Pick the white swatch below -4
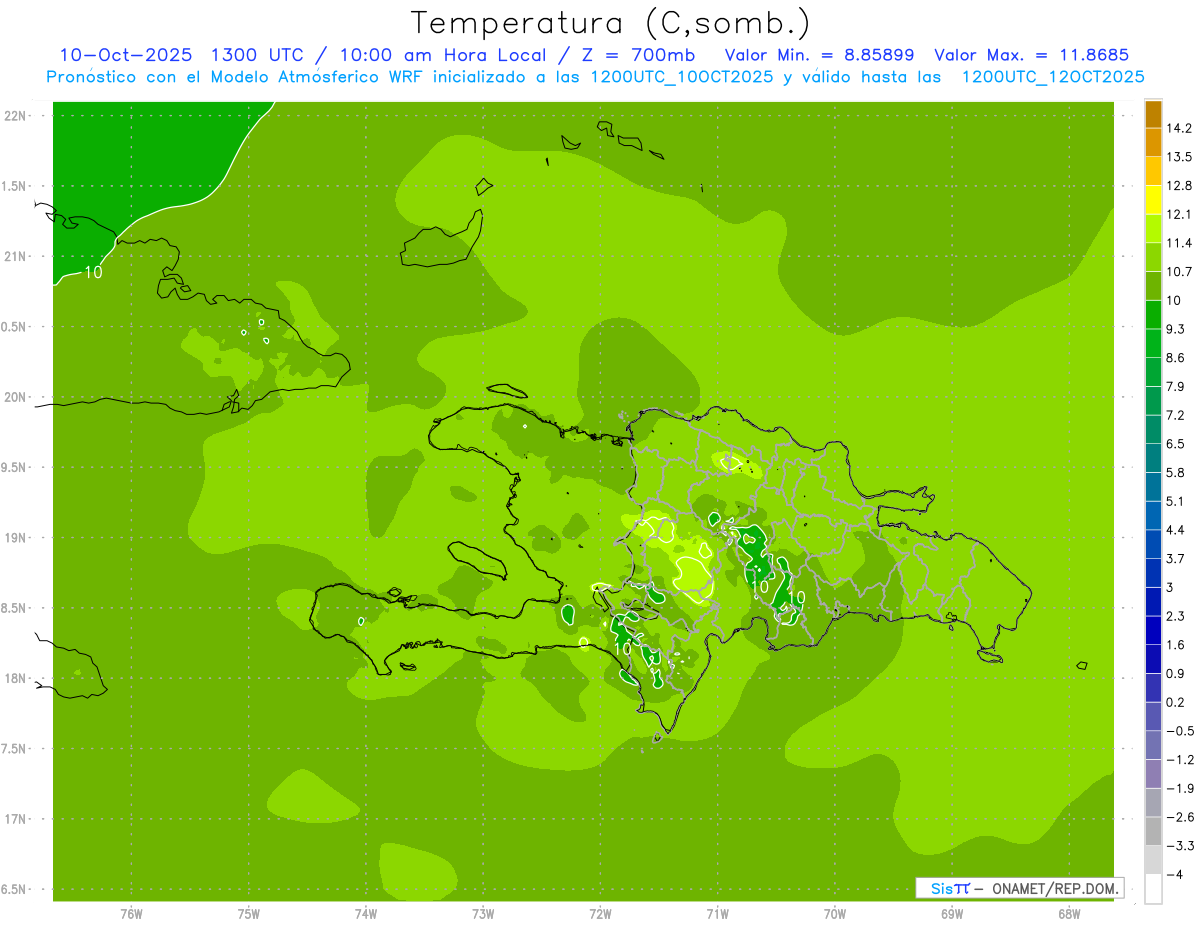Screen dimensions: 1200x927 click(1153, 889)
